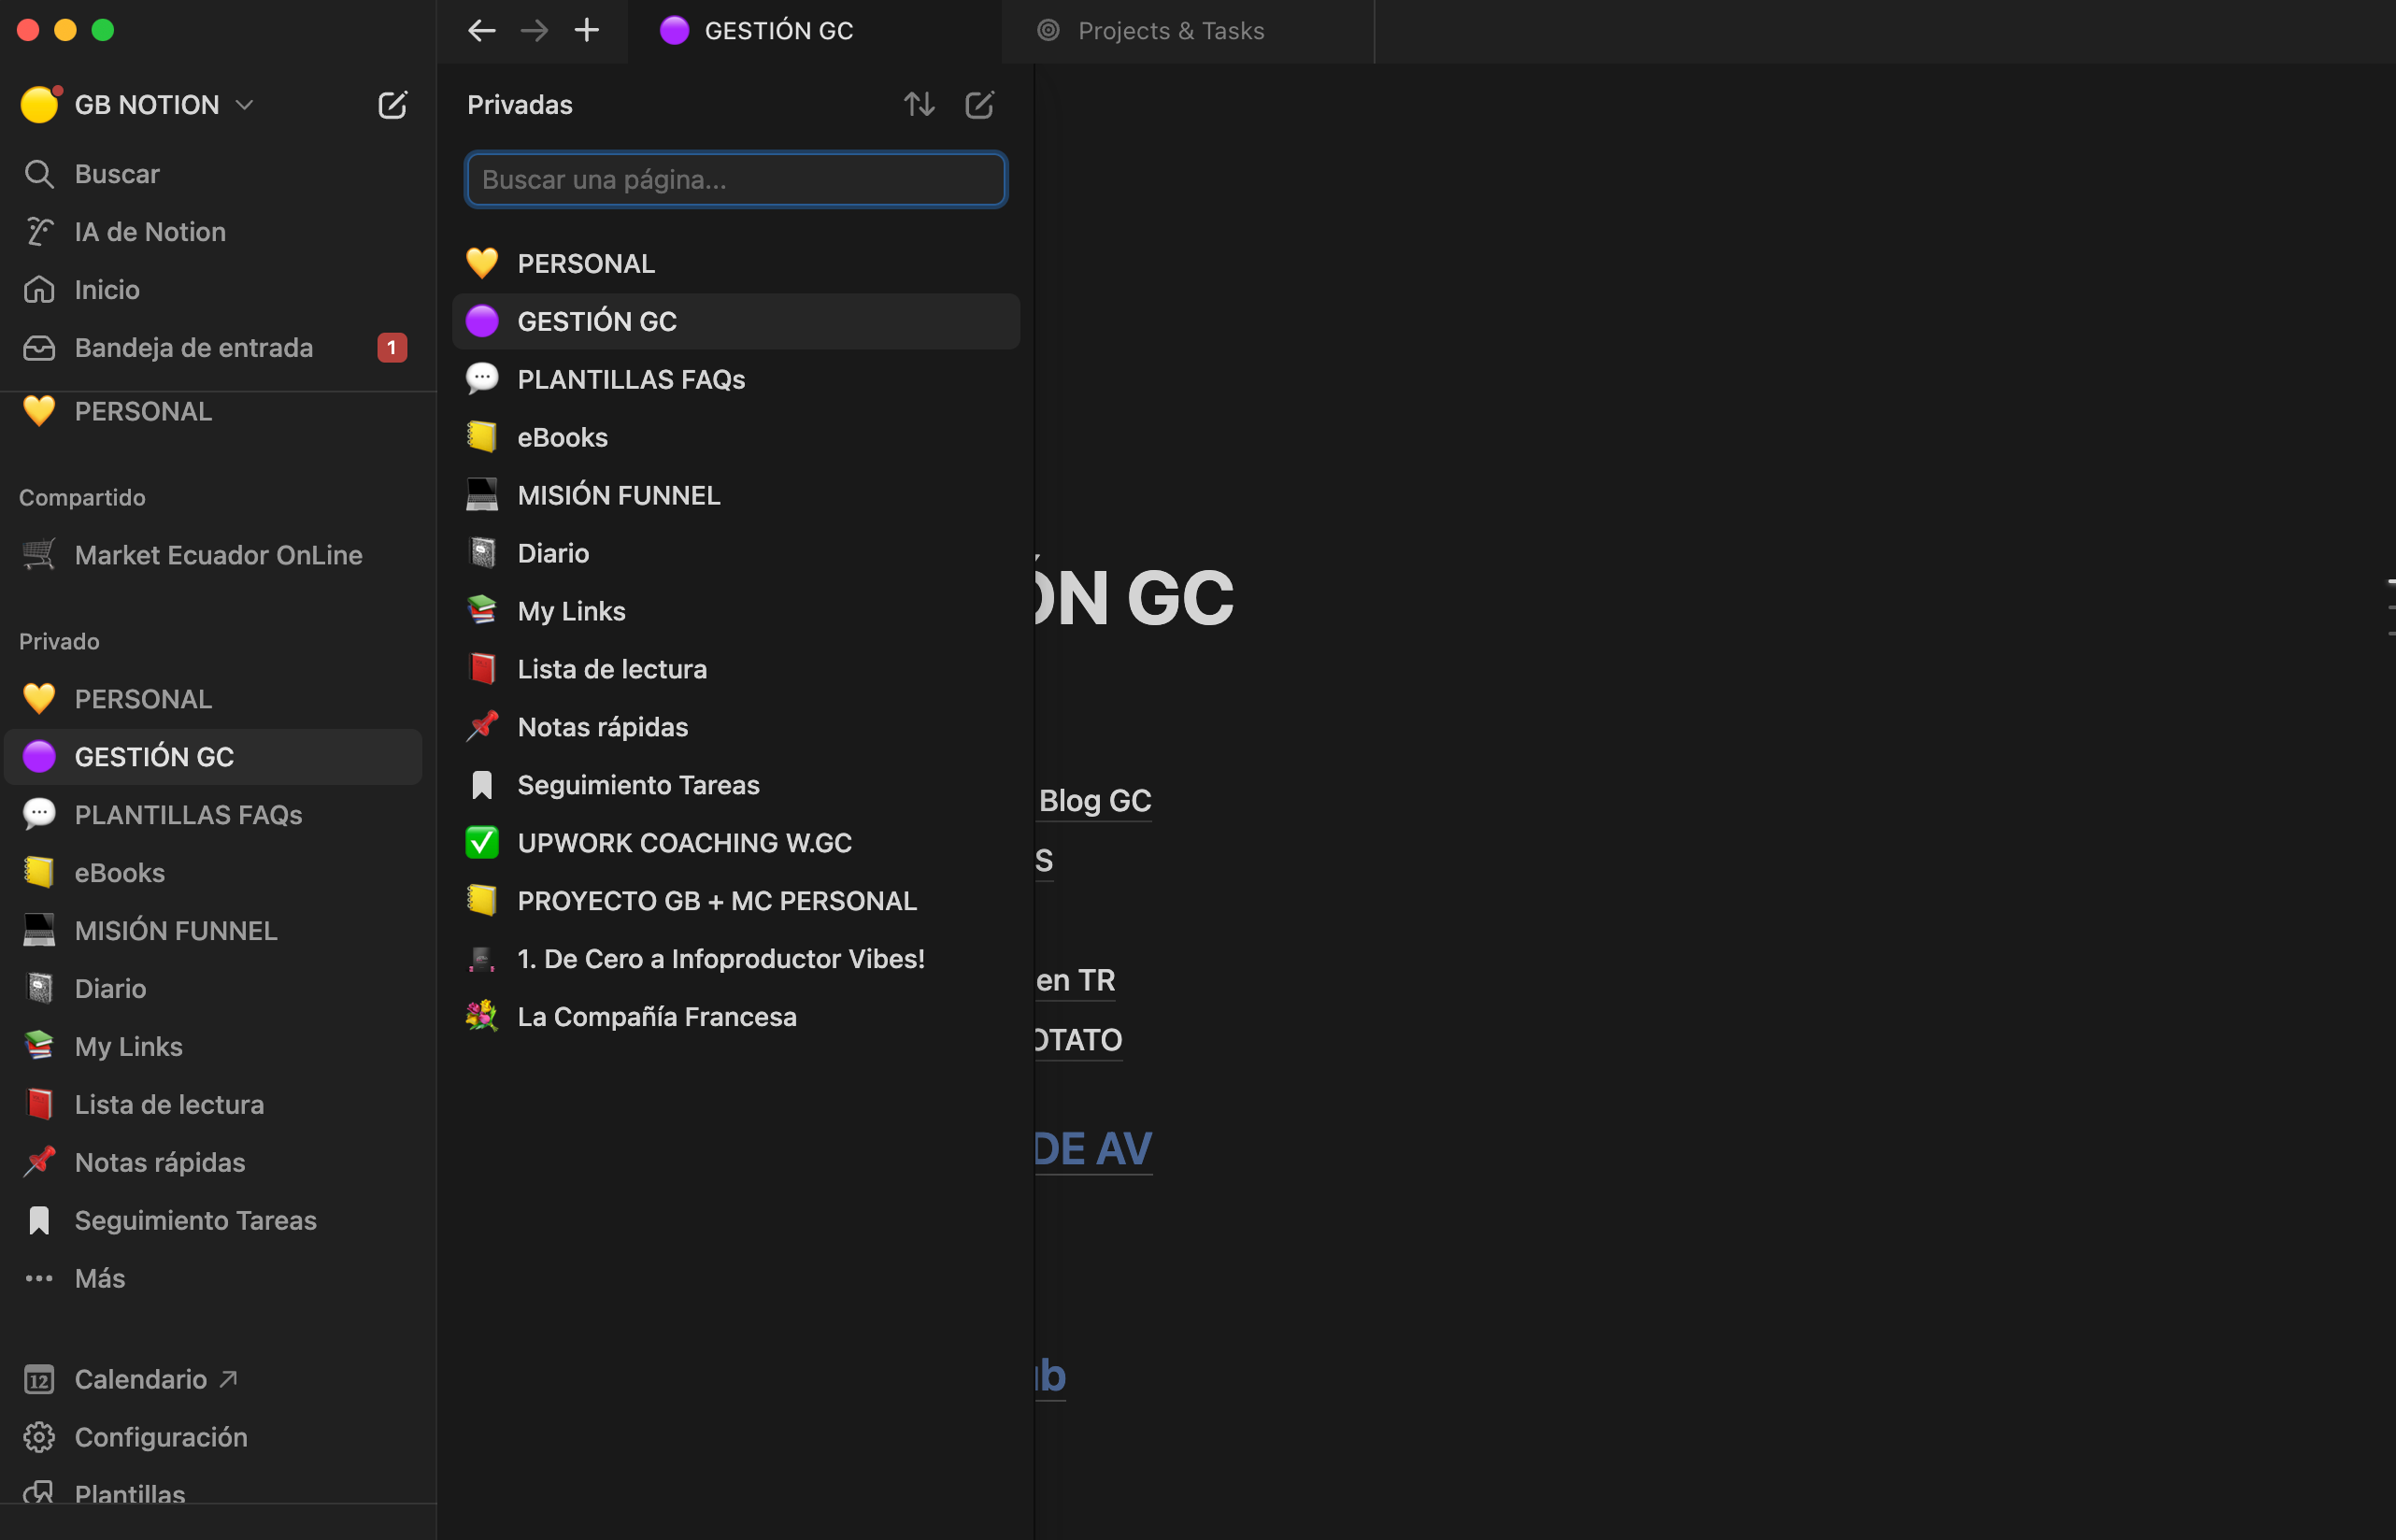Expand Más in the sidebar
This screenshot has height=1540, width=2396.
pos(212,1279)
